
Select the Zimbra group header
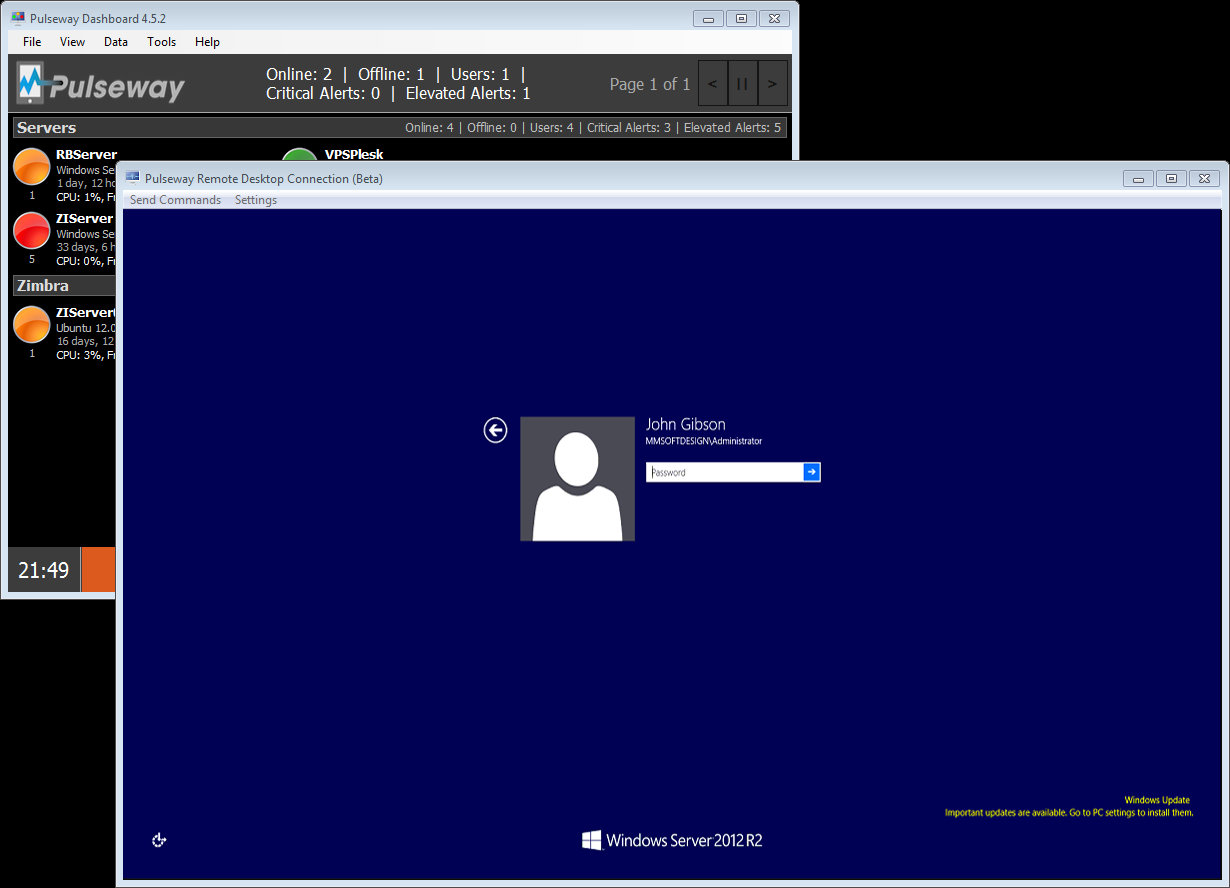tap(64, 286)
